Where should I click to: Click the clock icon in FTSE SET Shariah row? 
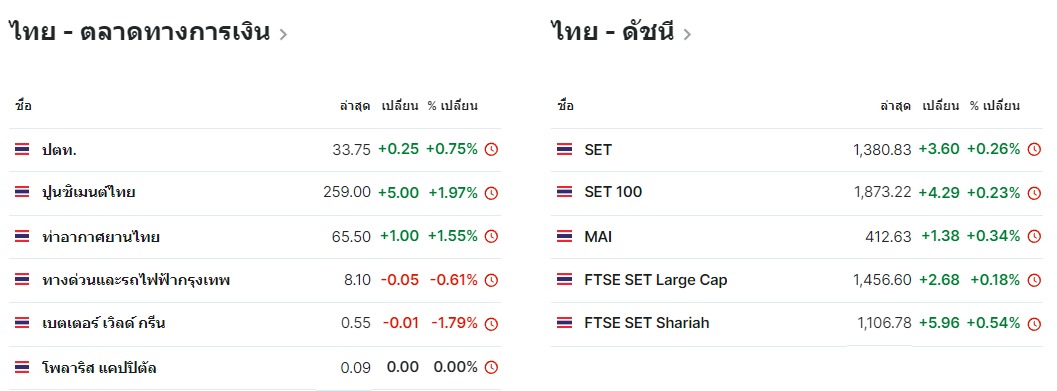pyautogui.click(x=1034, y=324)
